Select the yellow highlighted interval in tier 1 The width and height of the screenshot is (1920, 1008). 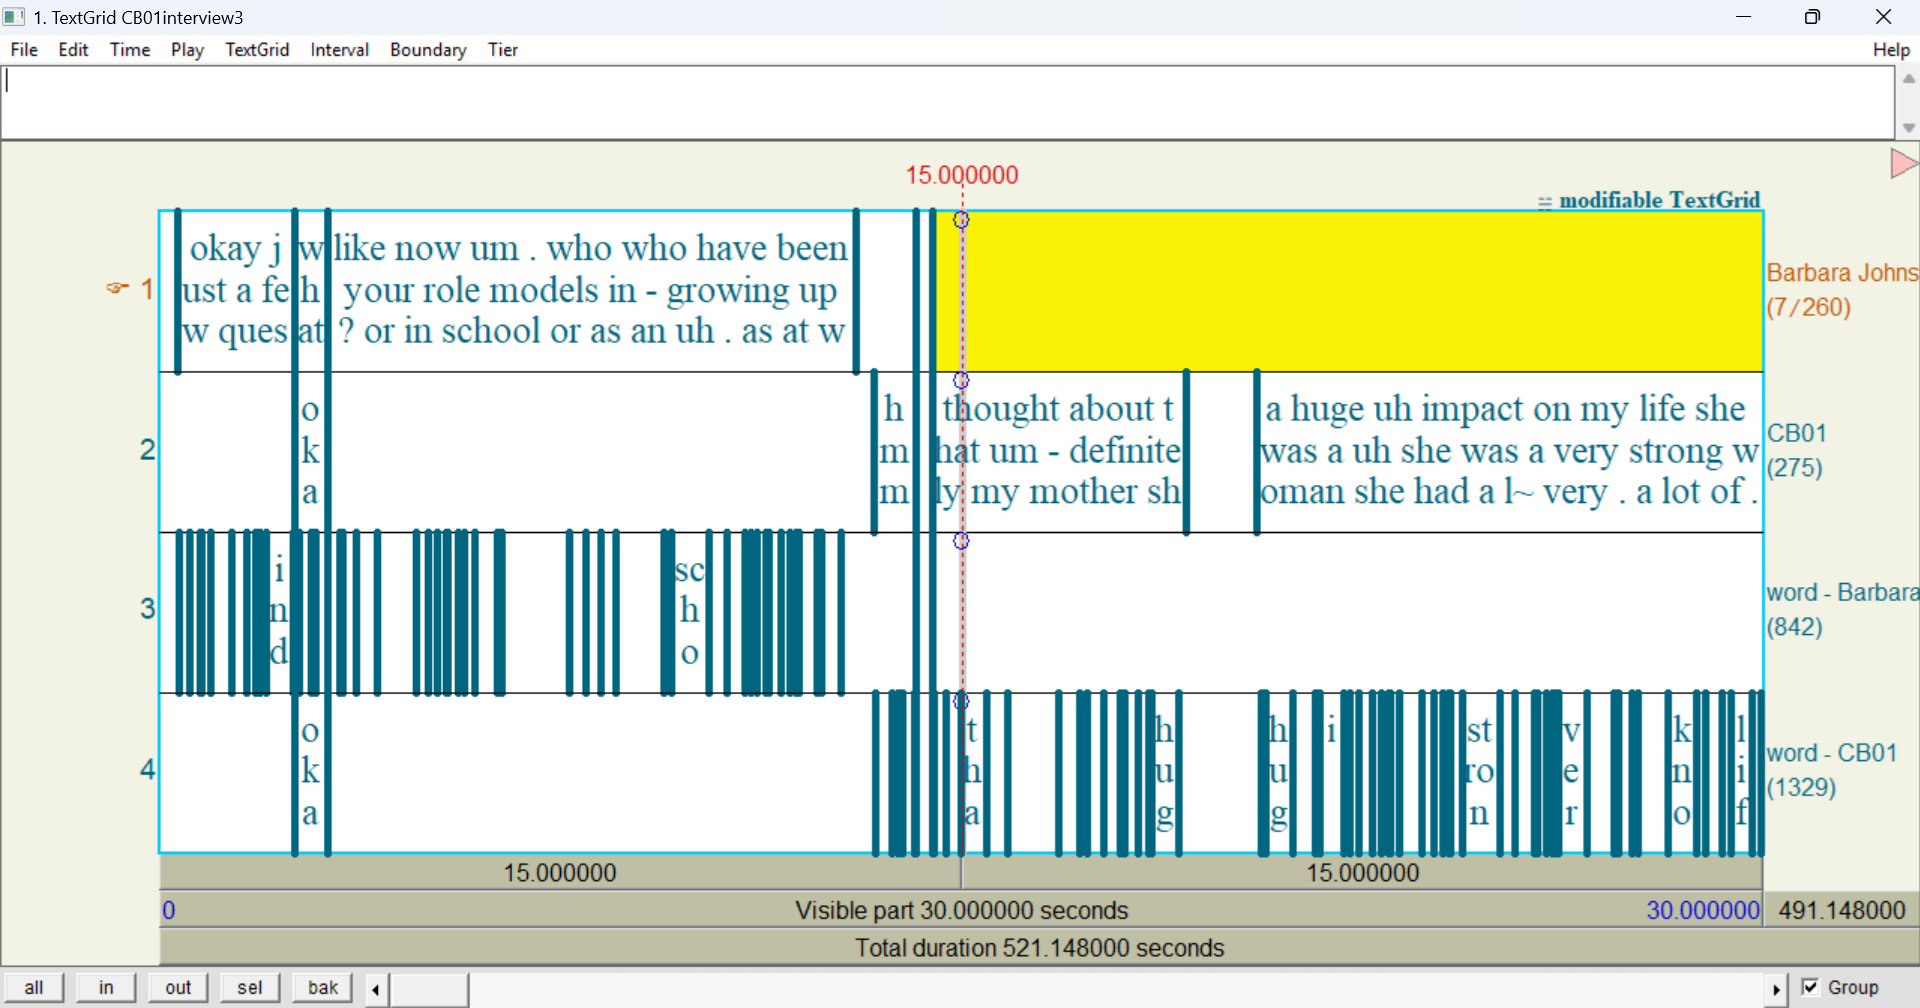(1348, 291)
